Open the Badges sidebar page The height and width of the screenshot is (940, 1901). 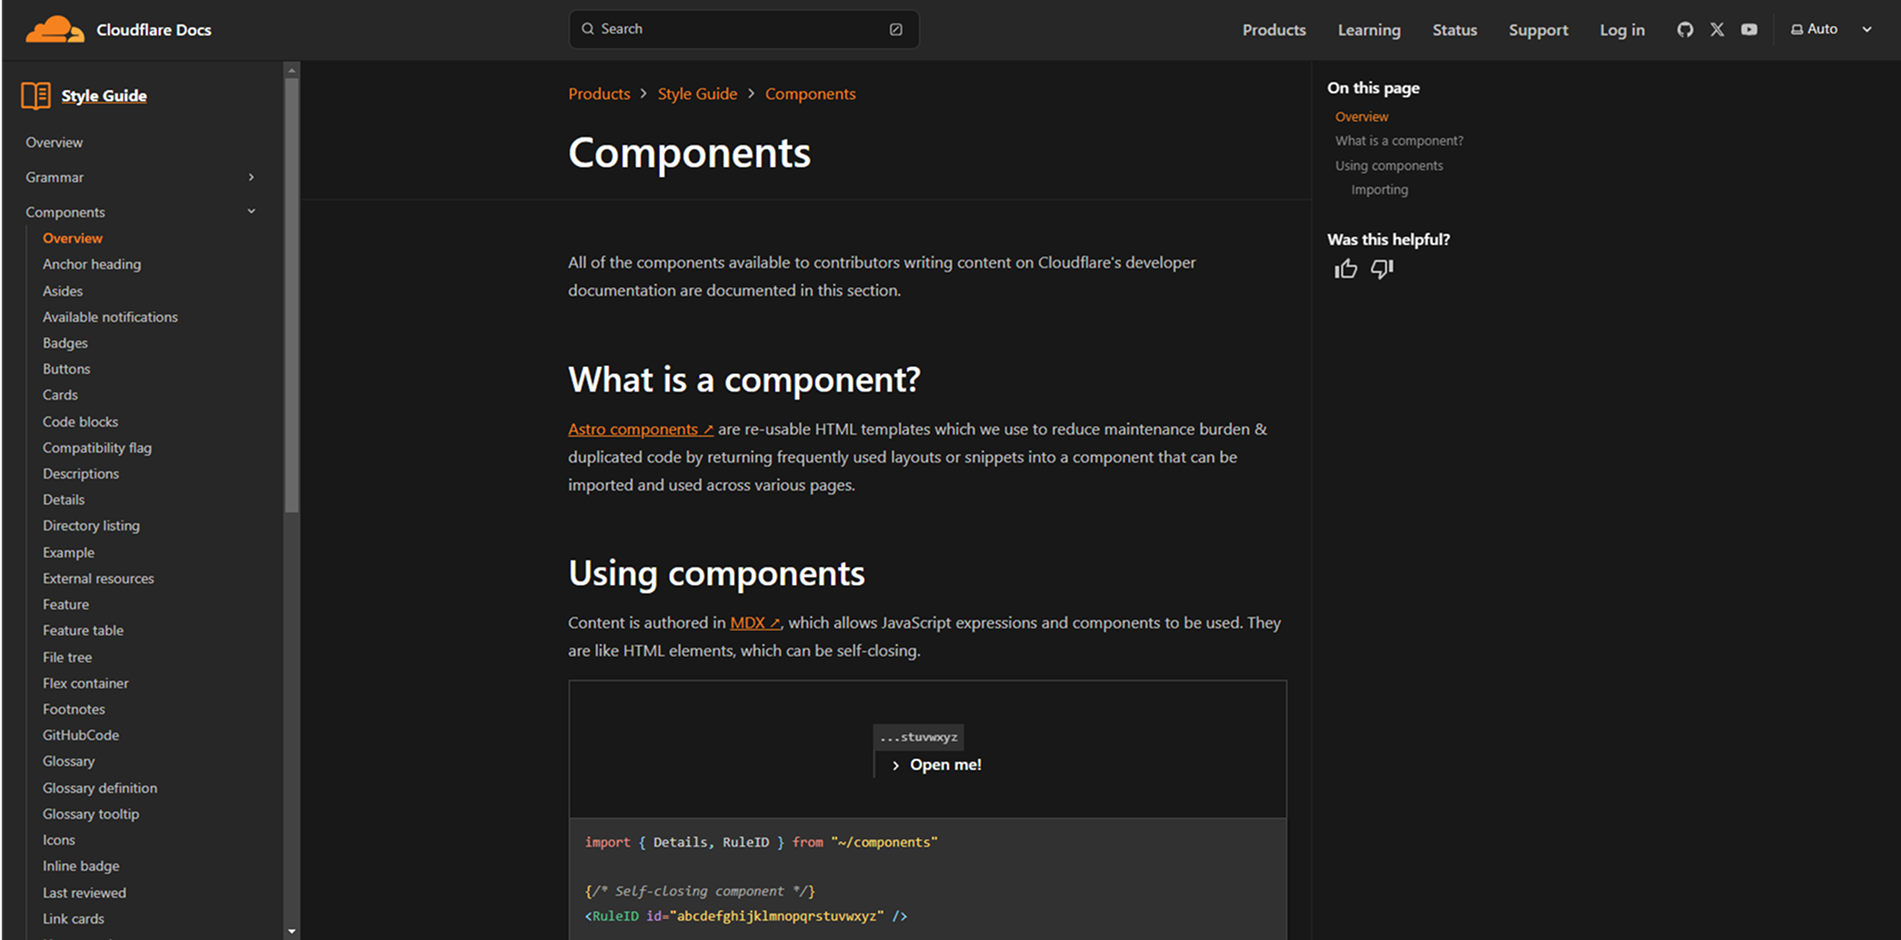pos(65,343)
